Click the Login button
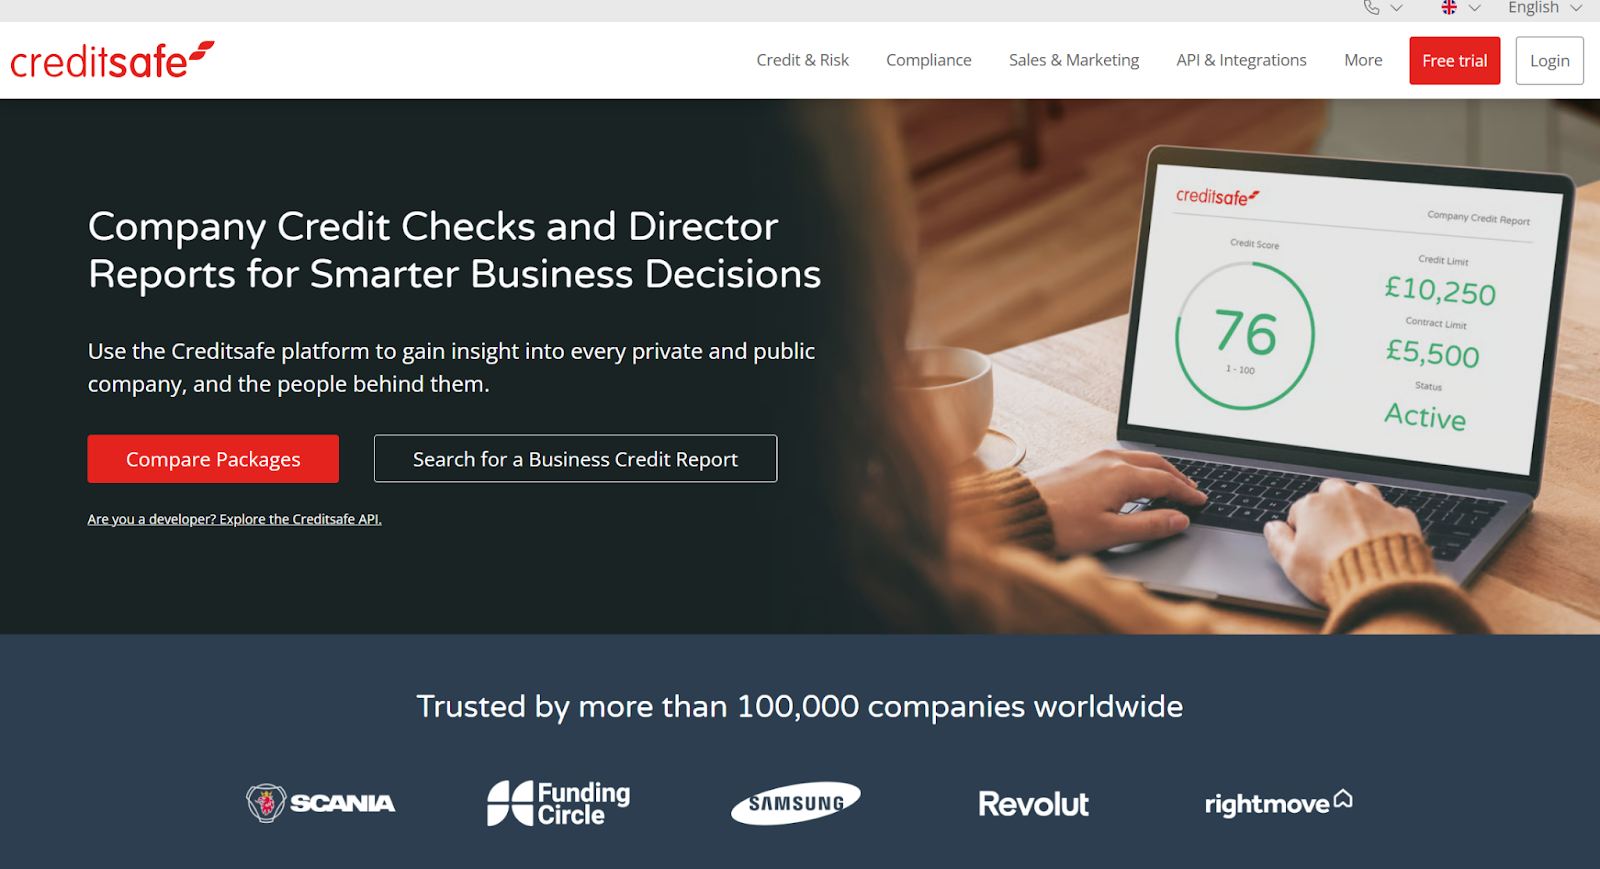Viewport: 1600px width, 869px height. click(1550, 61)
